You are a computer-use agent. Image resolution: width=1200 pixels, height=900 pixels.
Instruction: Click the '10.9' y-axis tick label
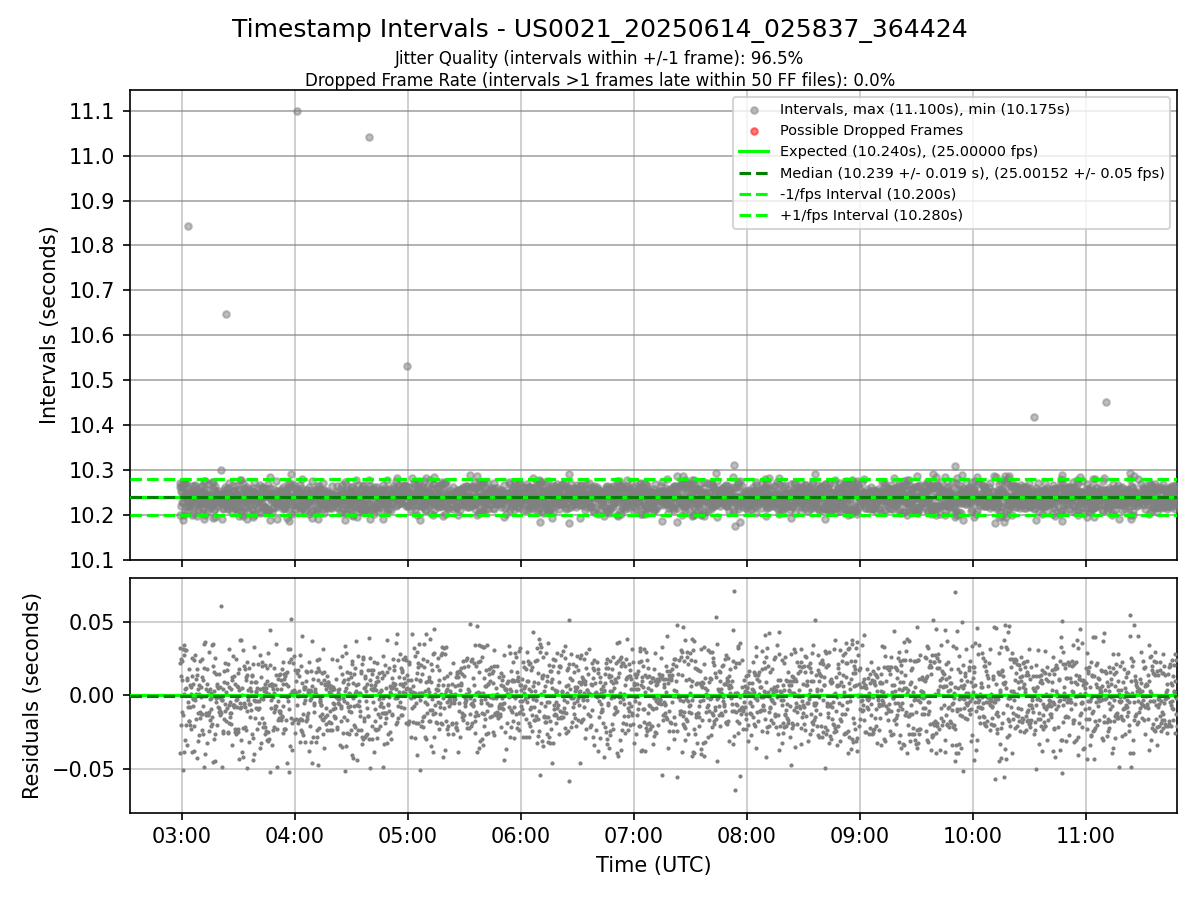click(90, 202)
